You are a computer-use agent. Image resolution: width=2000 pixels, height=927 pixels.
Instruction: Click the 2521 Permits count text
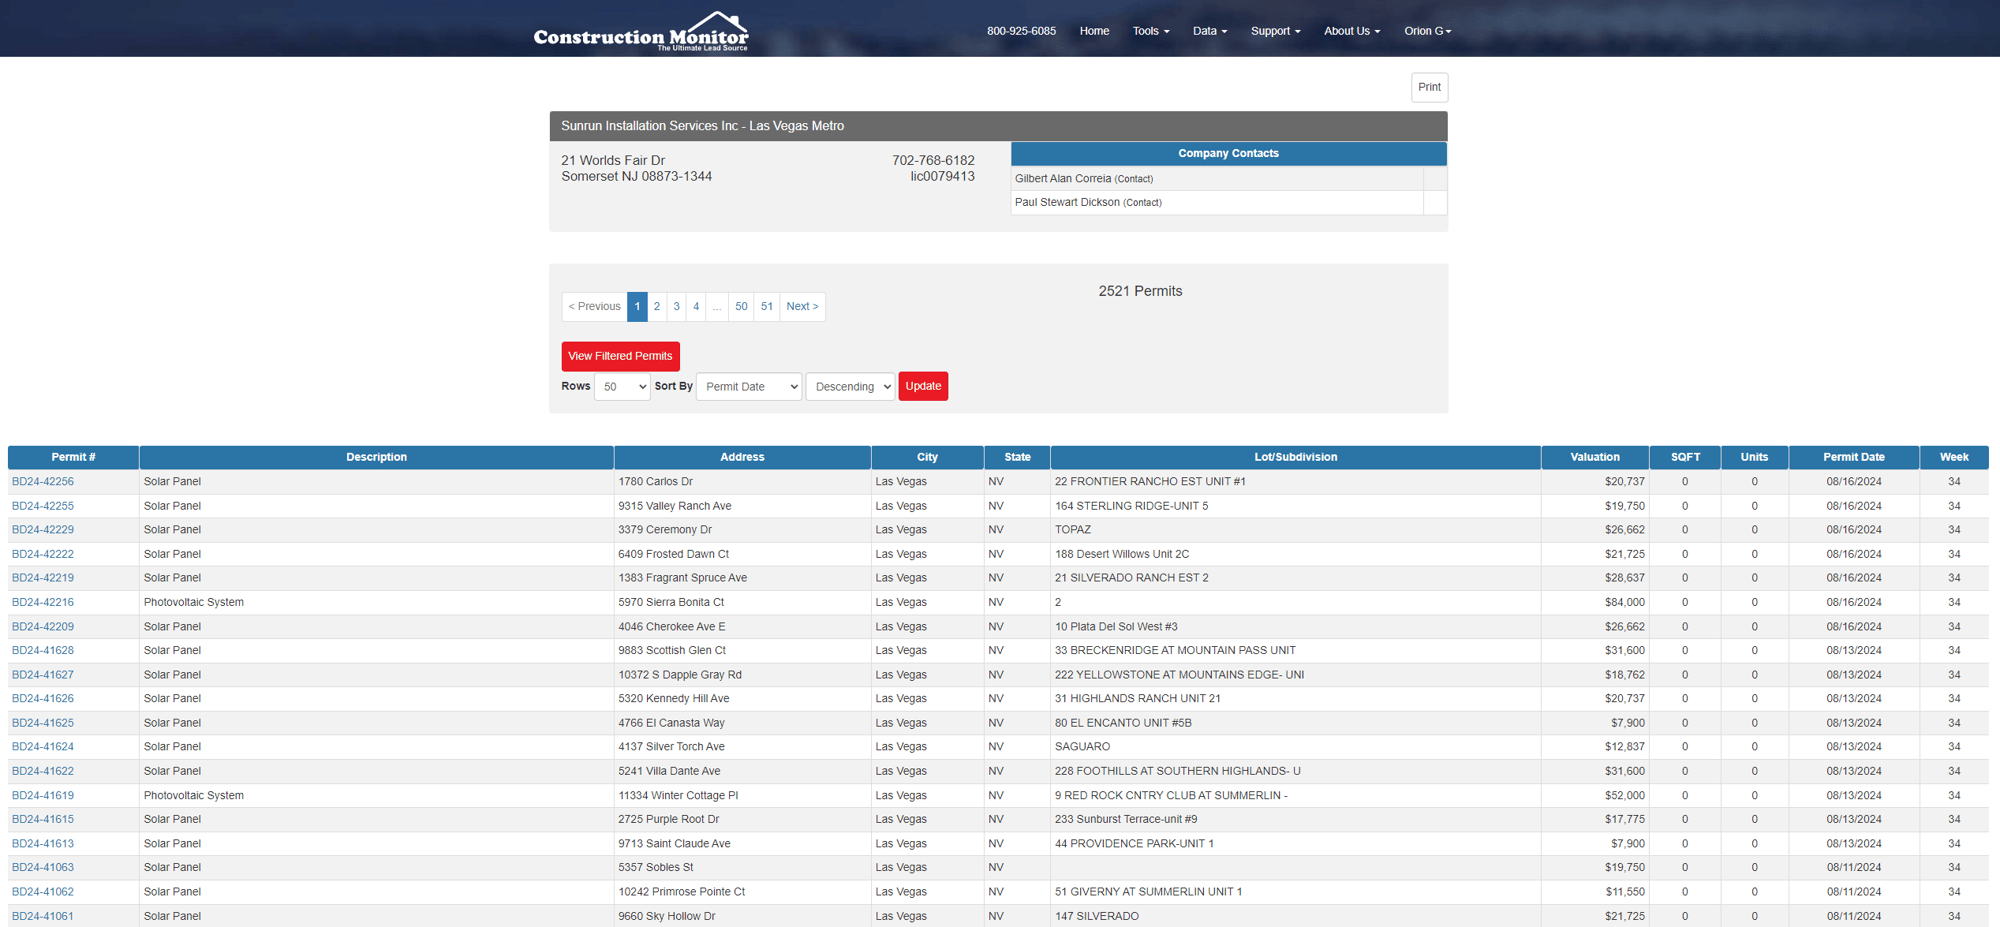(x=1140, y=291)
